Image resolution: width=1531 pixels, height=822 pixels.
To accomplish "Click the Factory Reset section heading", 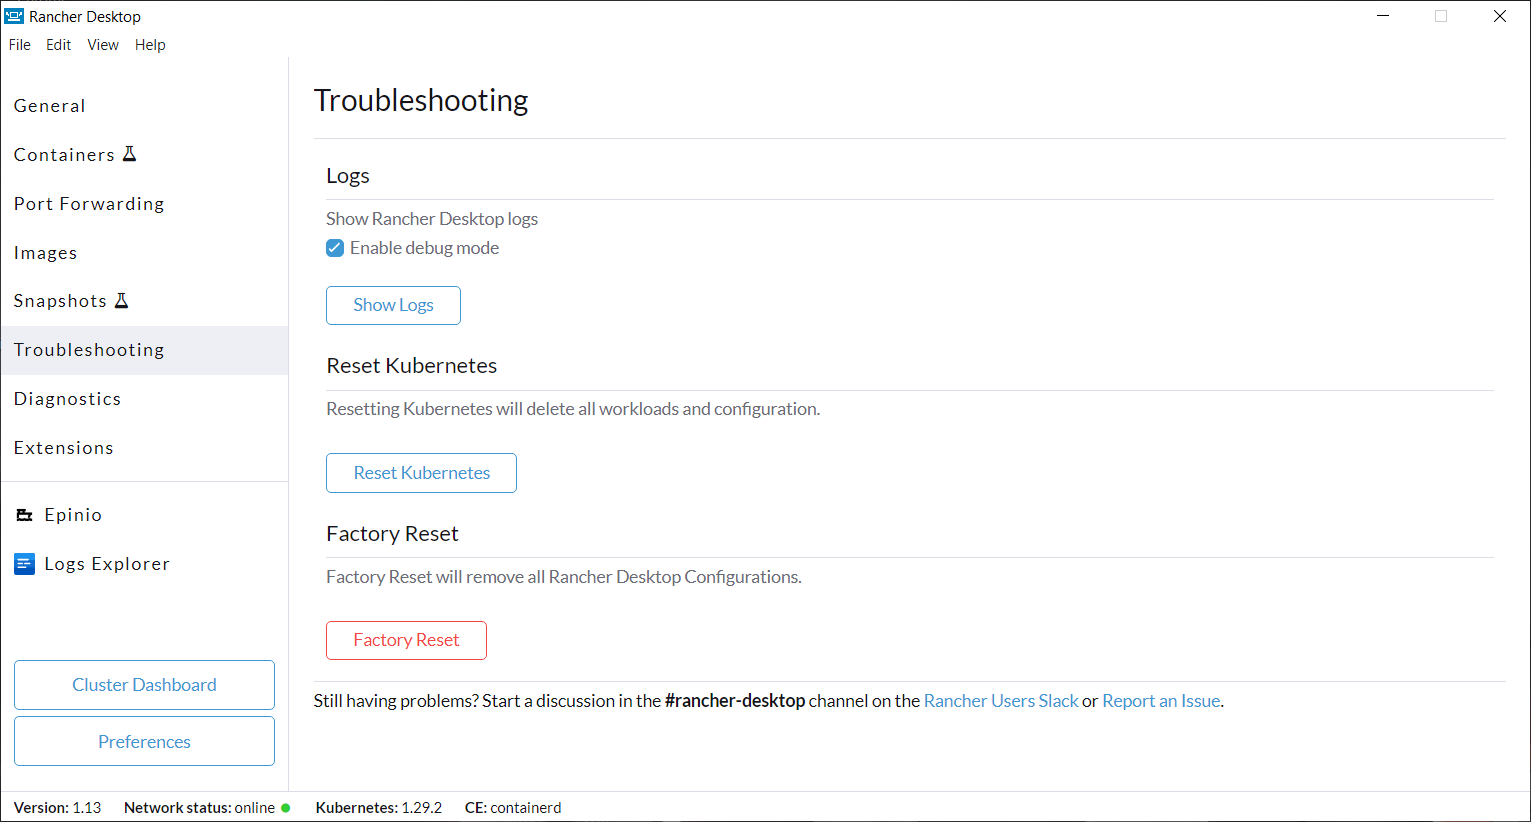I will click(x=392, y=534).
